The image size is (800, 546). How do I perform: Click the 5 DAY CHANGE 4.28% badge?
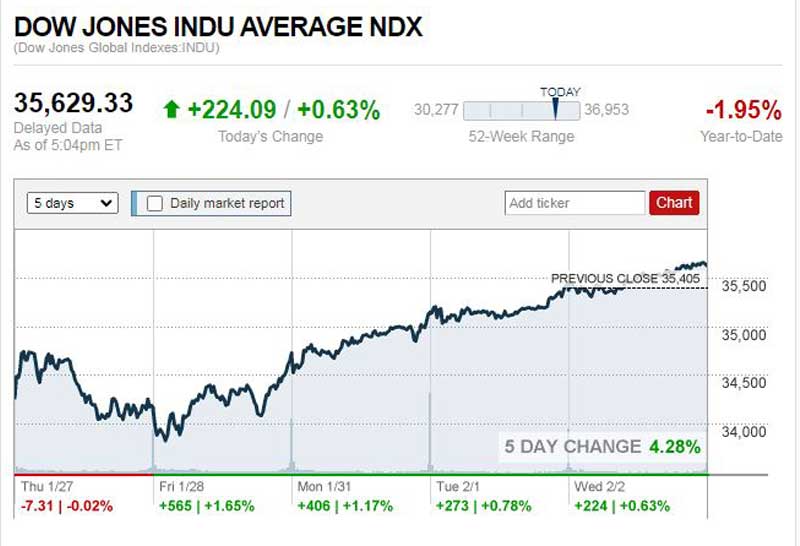pyautogui.click(x=602, y=446)
